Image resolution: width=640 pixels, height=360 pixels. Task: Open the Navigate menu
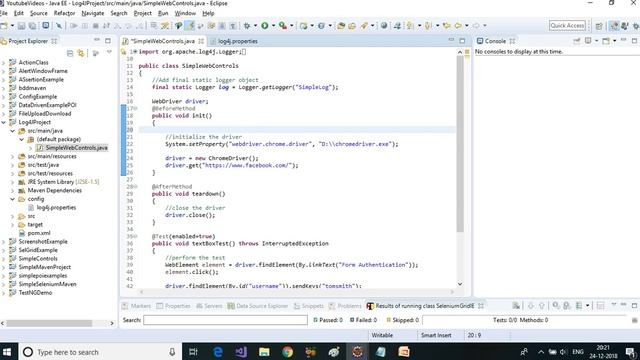point(93,13)
